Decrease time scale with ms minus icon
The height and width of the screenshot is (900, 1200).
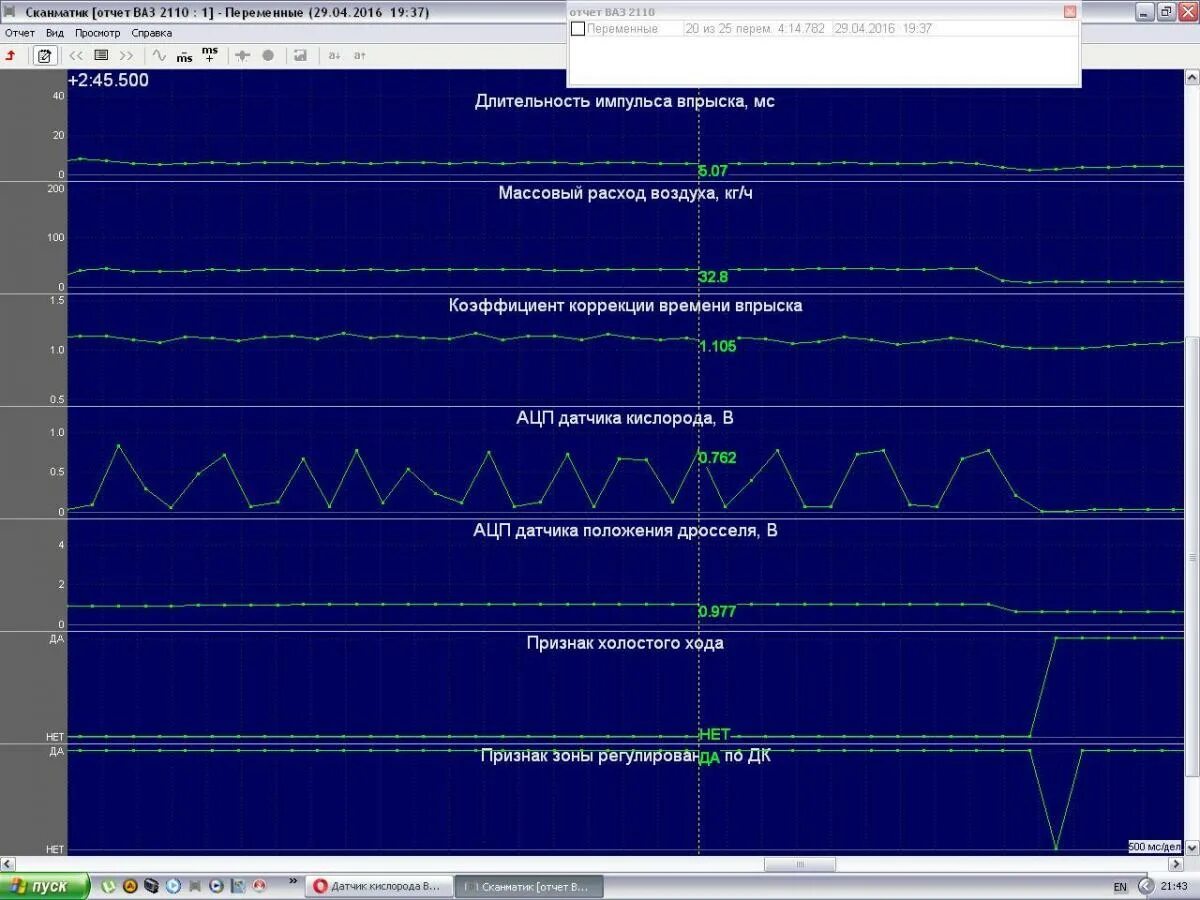point(184,56)
